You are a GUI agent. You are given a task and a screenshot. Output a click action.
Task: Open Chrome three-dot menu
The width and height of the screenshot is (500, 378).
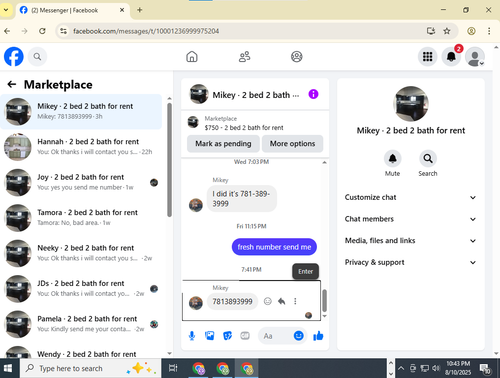tap(489, 31)
